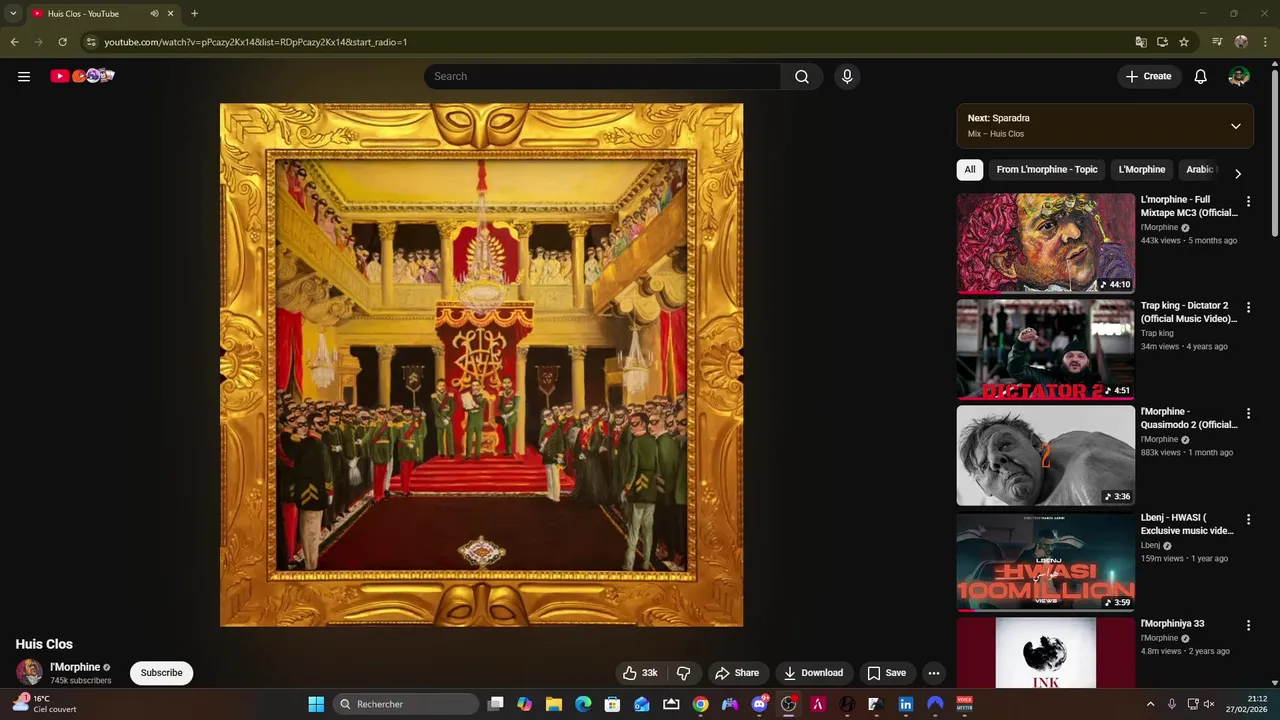This screenshot has width=1280, height=720.
Task: Open Trap king Dictator 2 thumbnail
Action: [x=1046, y=349]
